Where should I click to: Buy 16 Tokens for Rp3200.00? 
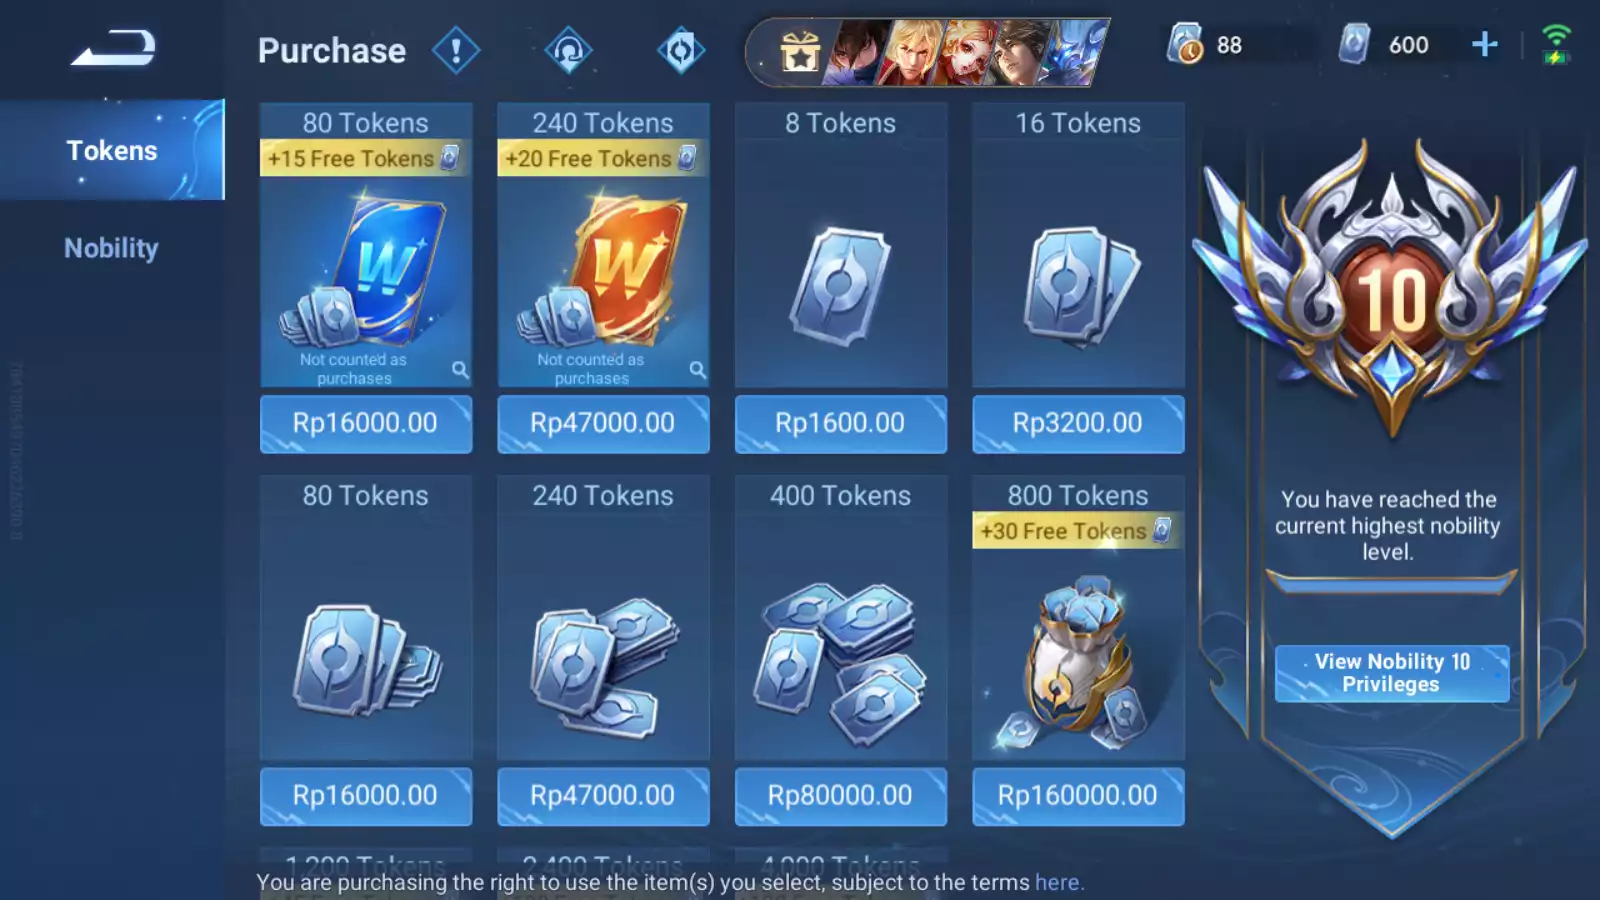[x=1078, y=423]
